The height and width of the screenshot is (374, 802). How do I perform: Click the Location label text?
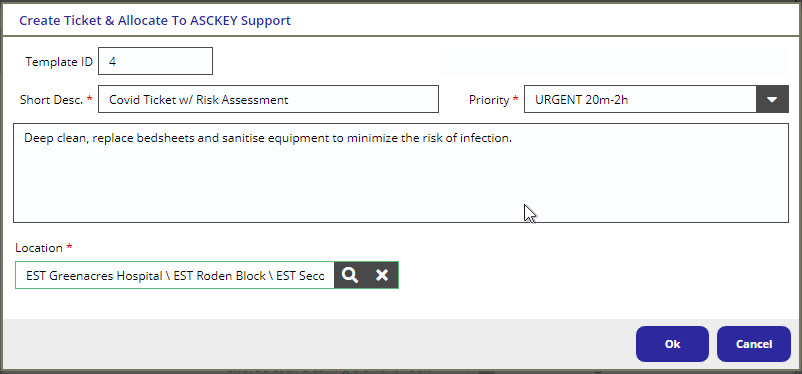click(39, 248)
